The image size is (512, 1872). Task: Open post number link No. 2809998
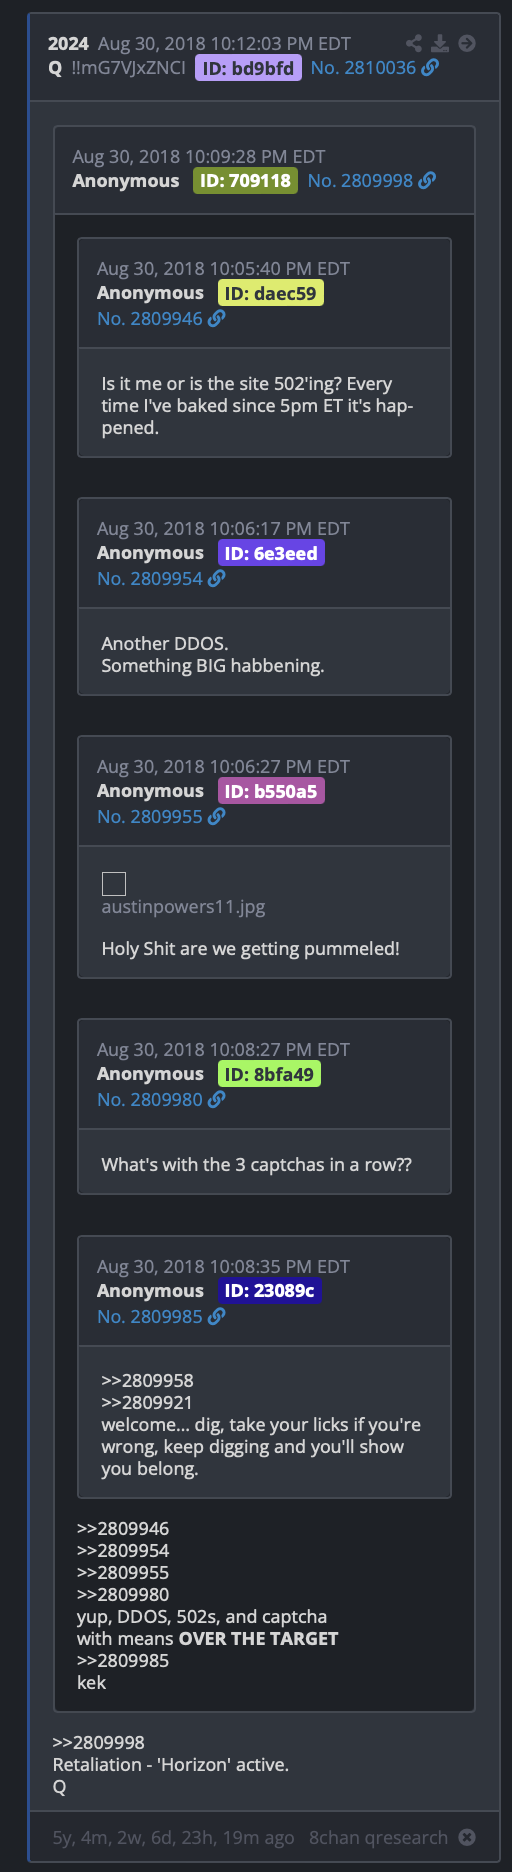click(360, 180)
